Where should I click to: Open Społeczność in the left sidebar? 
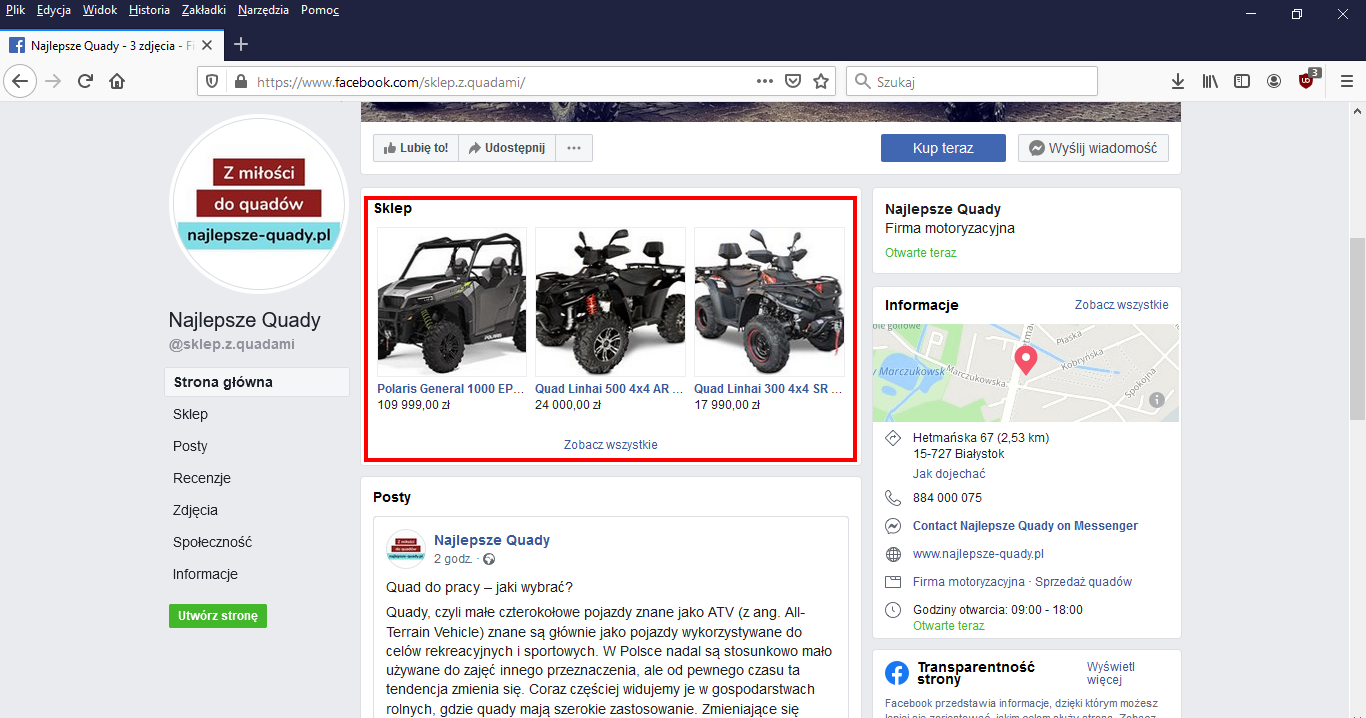(212, 542)
